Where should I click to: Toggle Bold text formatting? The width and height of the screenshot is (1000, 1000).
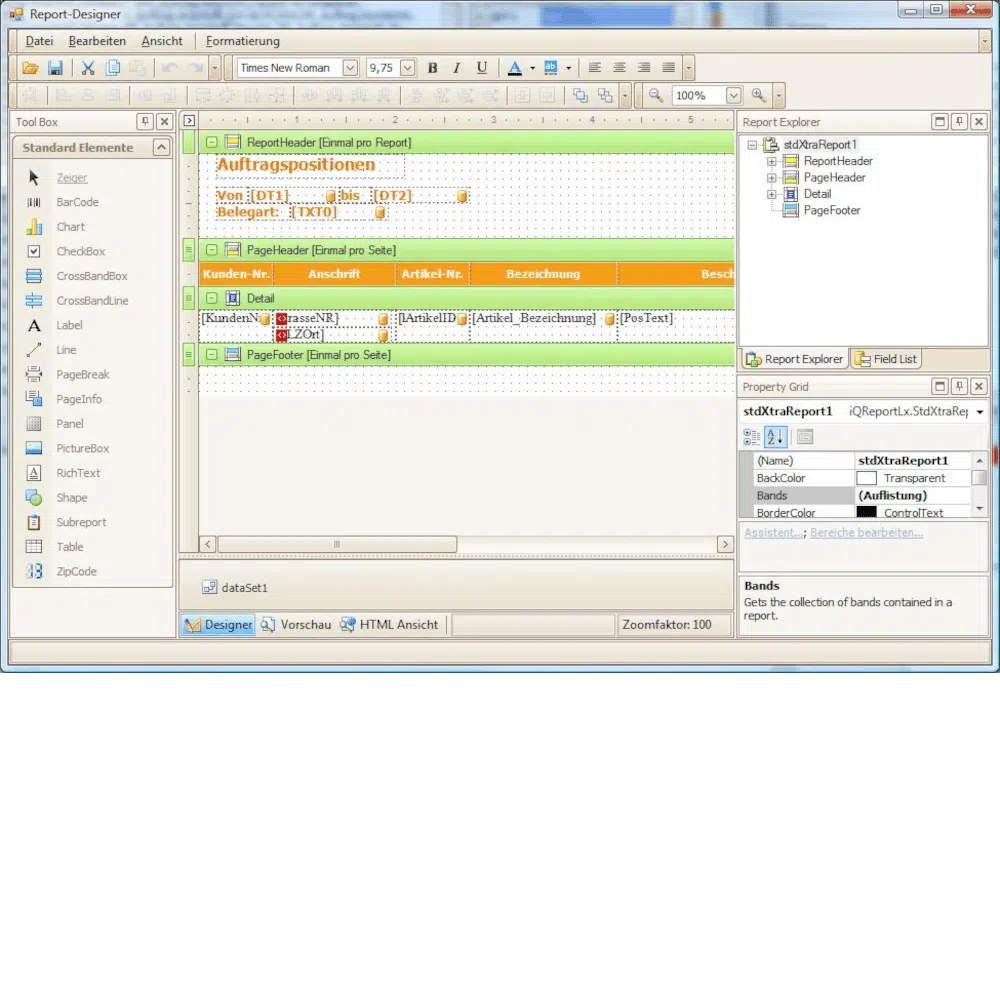[x=432, y=68]
